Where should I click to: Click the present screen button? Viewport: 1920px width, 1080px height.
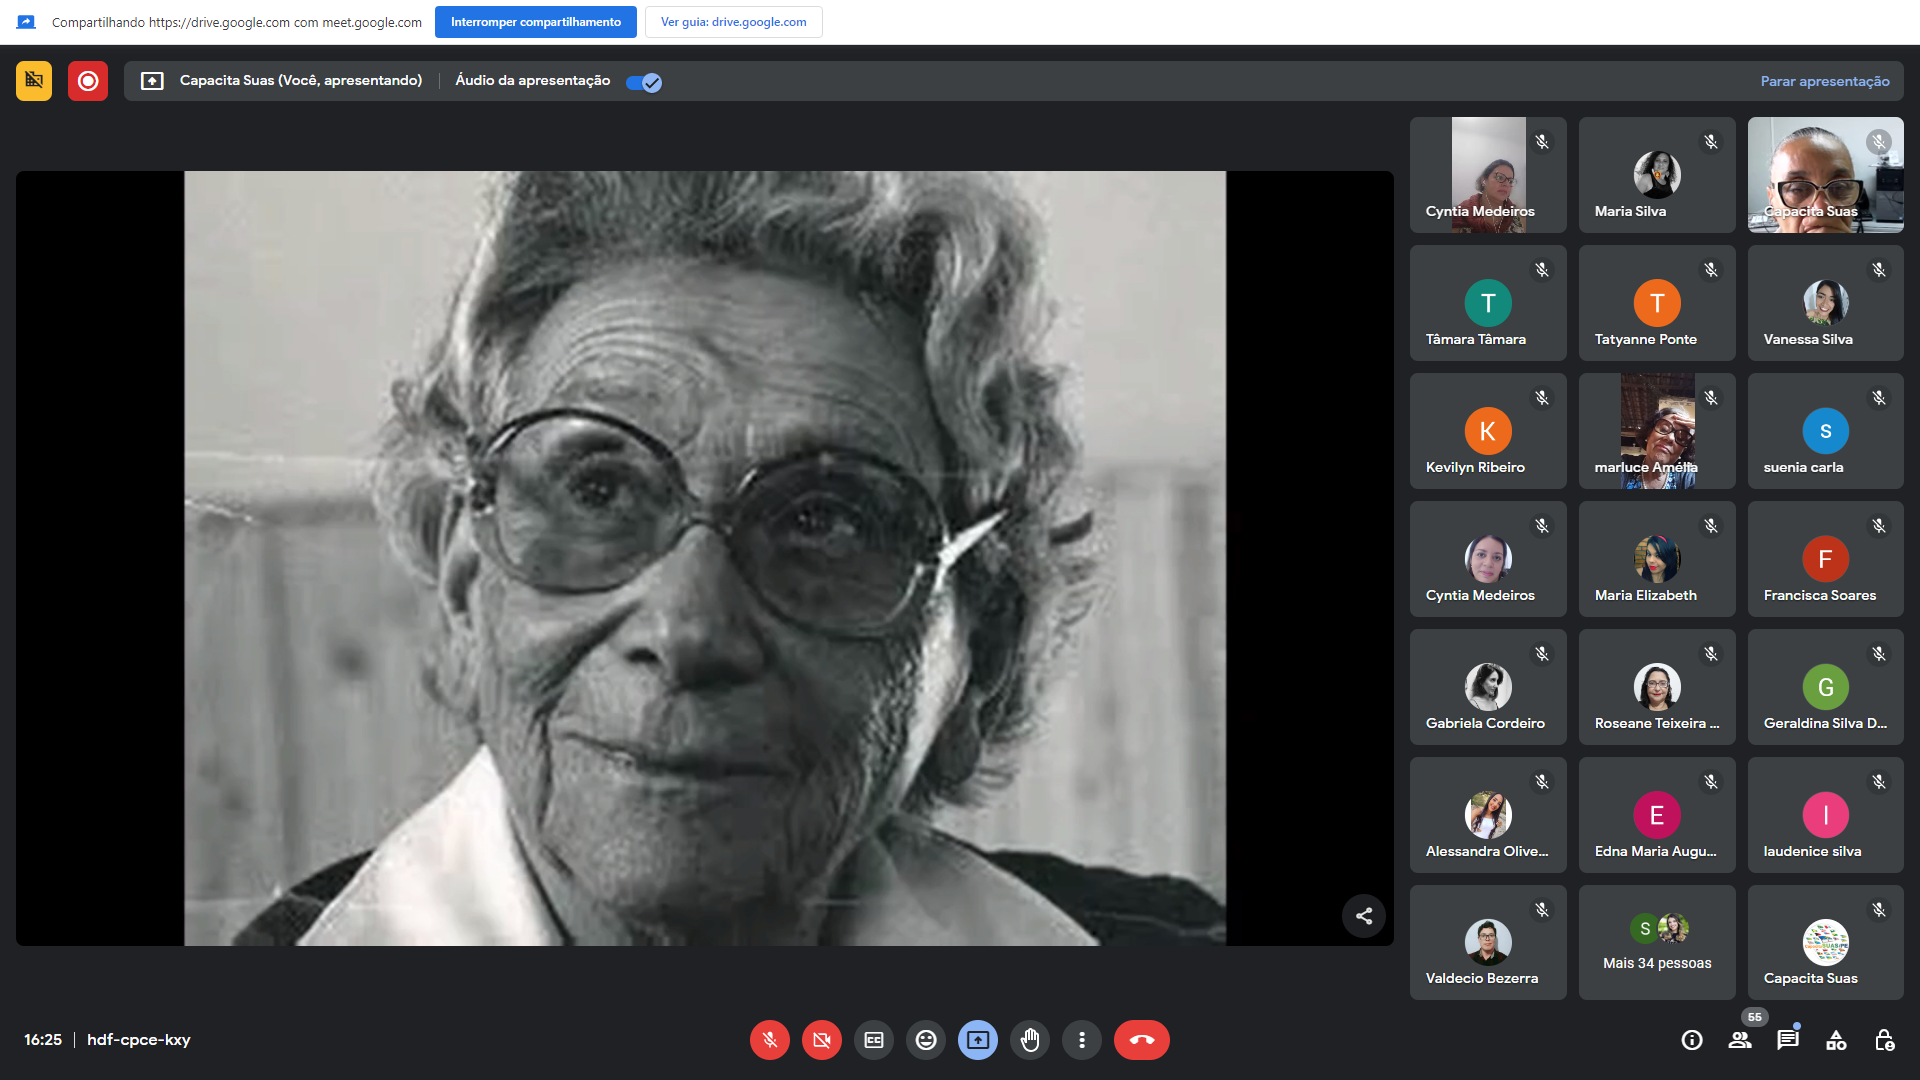coord(977,1040)
